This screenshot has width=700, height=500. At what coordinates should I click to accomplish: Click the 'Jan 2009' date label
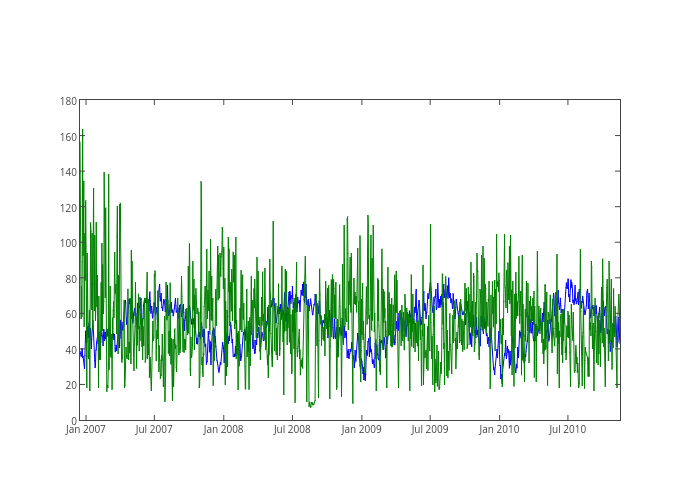pos(361,429)
